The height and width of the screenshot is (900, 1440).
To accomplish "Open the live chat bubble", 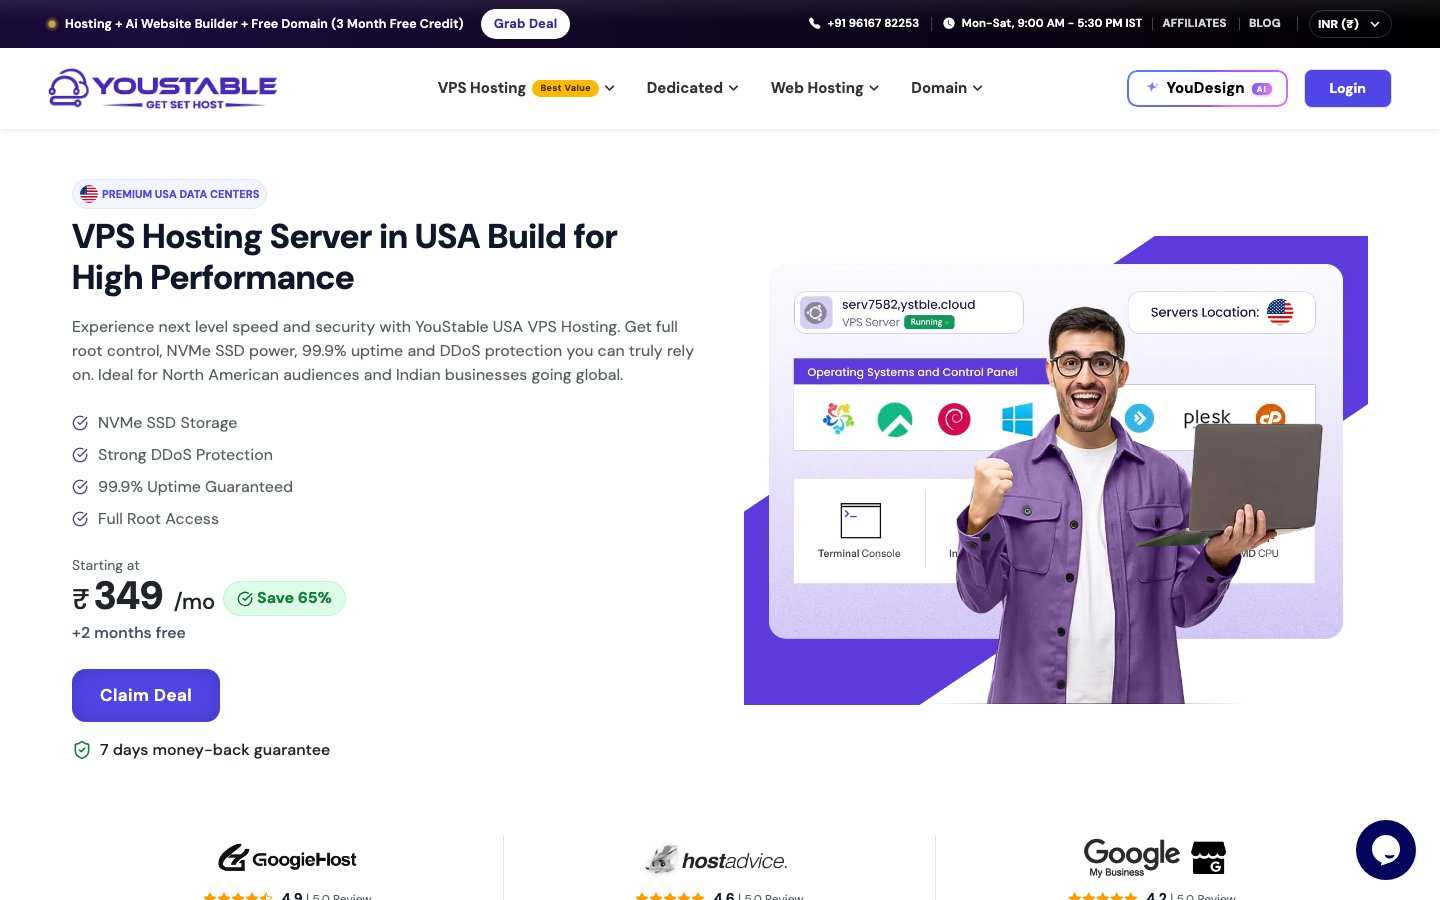I will click(x=1386, y=850).
